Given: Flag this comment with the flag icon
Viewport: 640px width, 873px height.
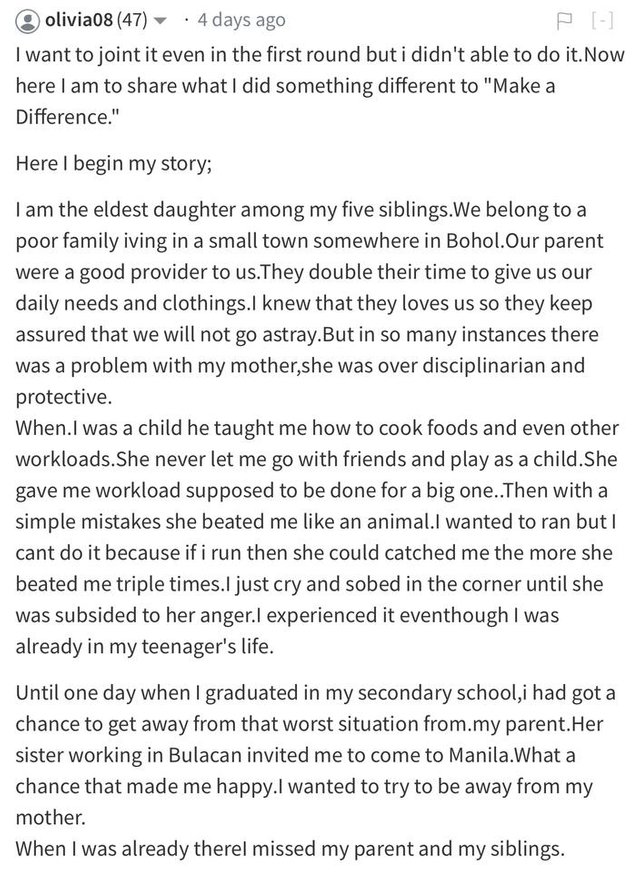Looking at the screenshot, I should (x=564, y=21).
